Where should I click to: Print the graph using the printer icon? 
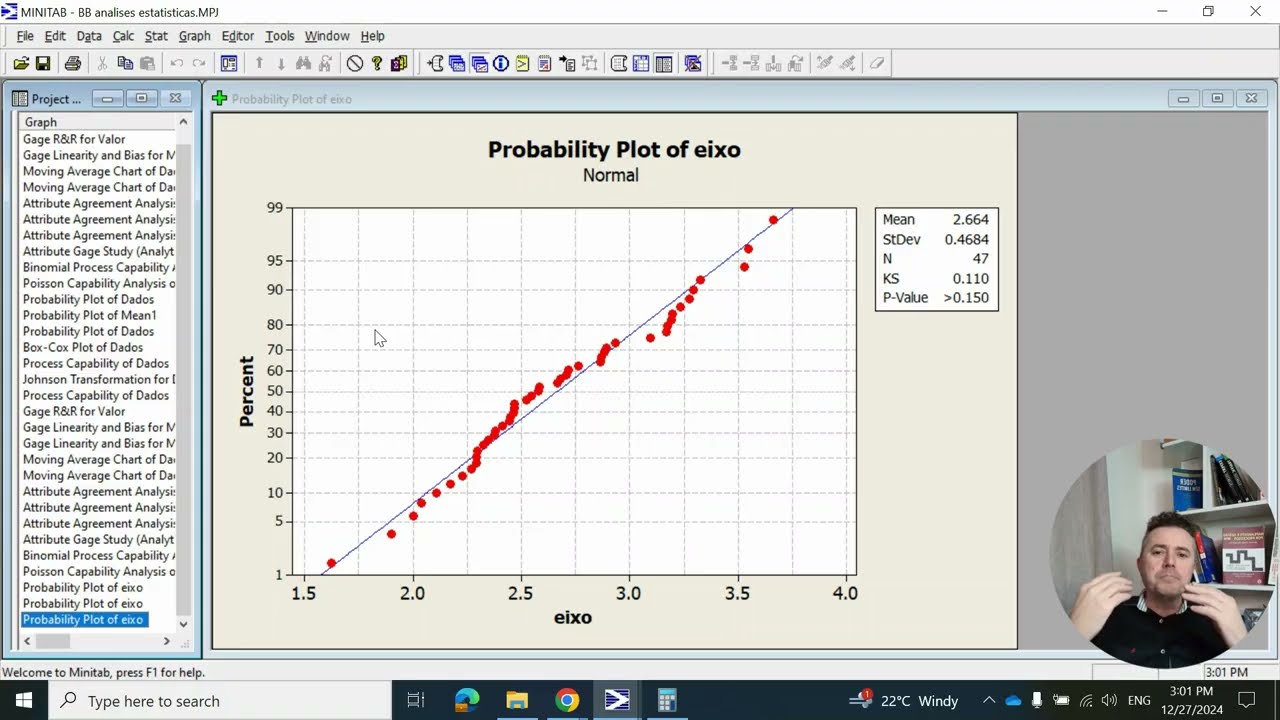pyautogui.click(x=73, y=63)
